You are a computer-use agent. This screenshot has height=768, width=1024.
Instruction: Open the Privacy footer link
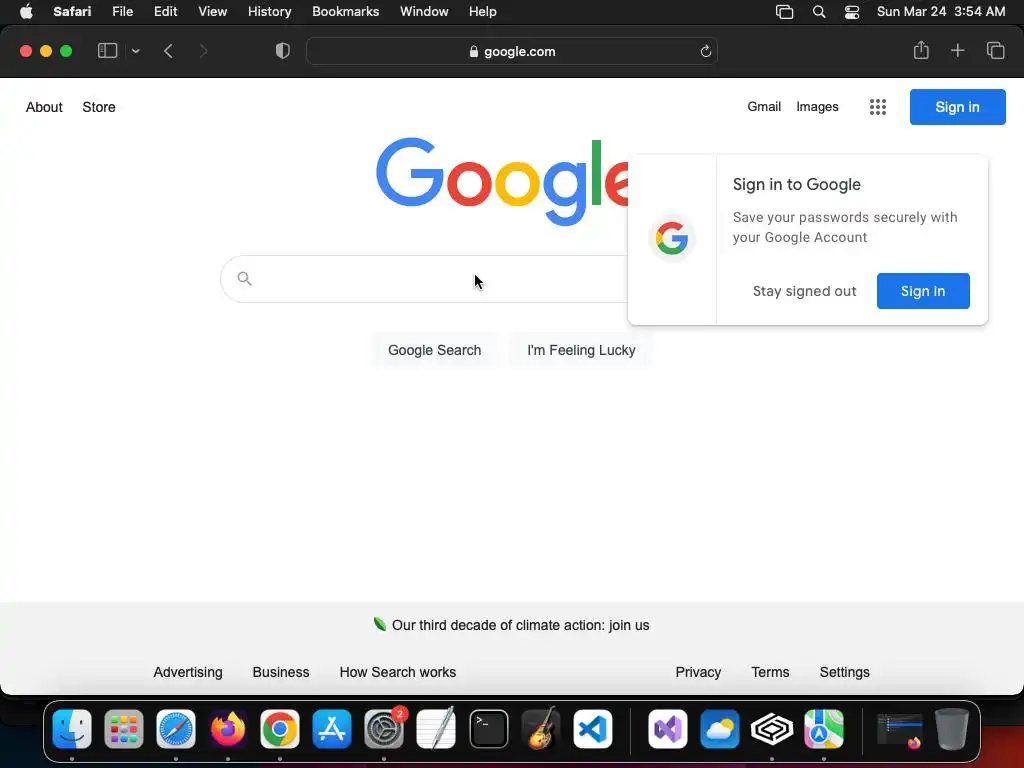698,672
